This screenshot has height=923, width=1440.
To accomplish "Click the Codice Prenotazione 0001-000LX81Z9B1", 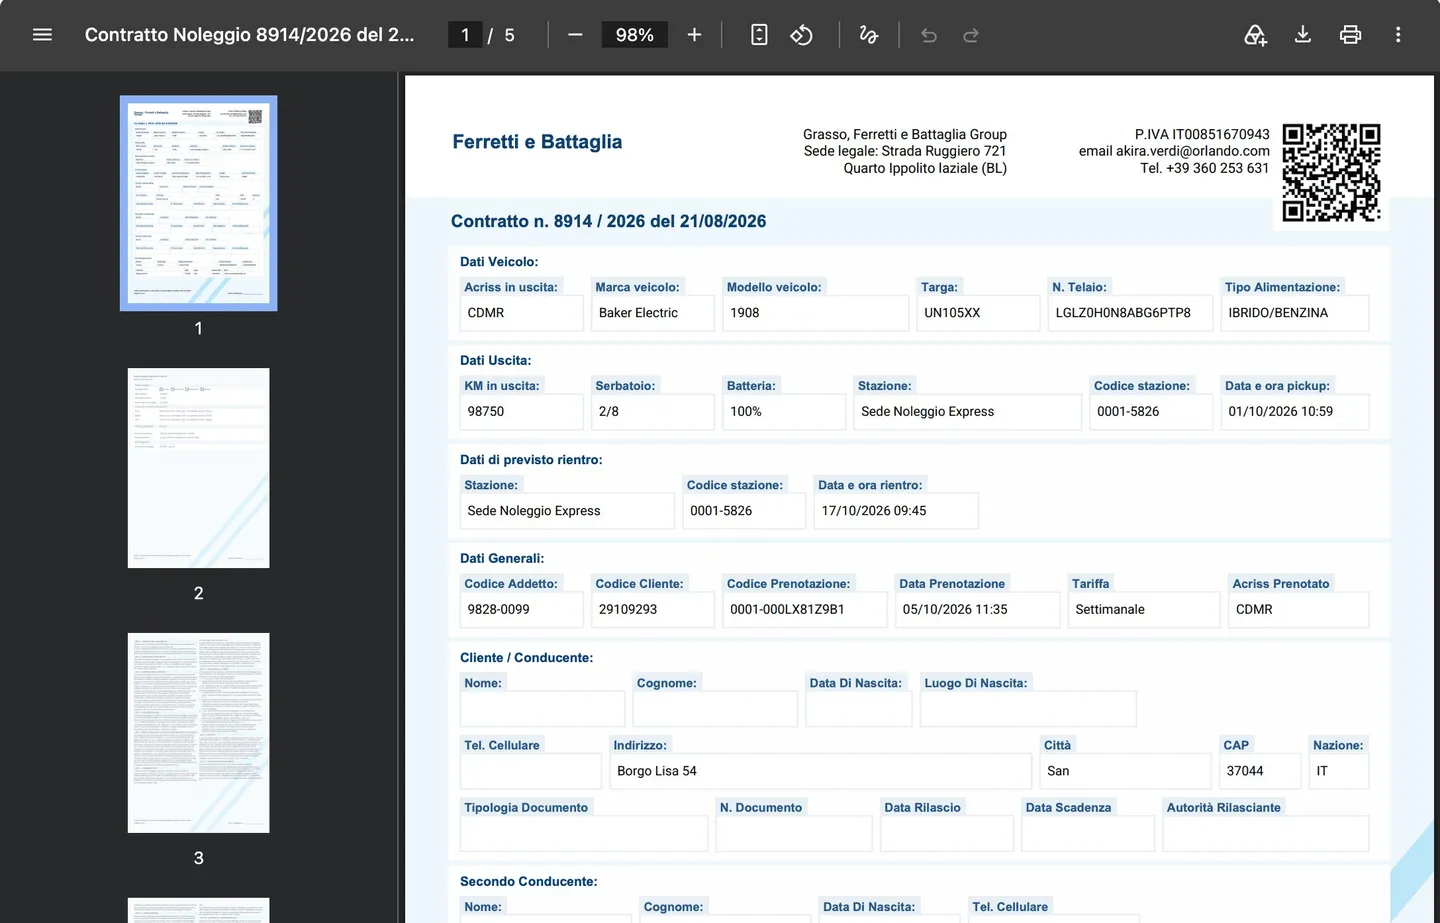I will point(787,609).
